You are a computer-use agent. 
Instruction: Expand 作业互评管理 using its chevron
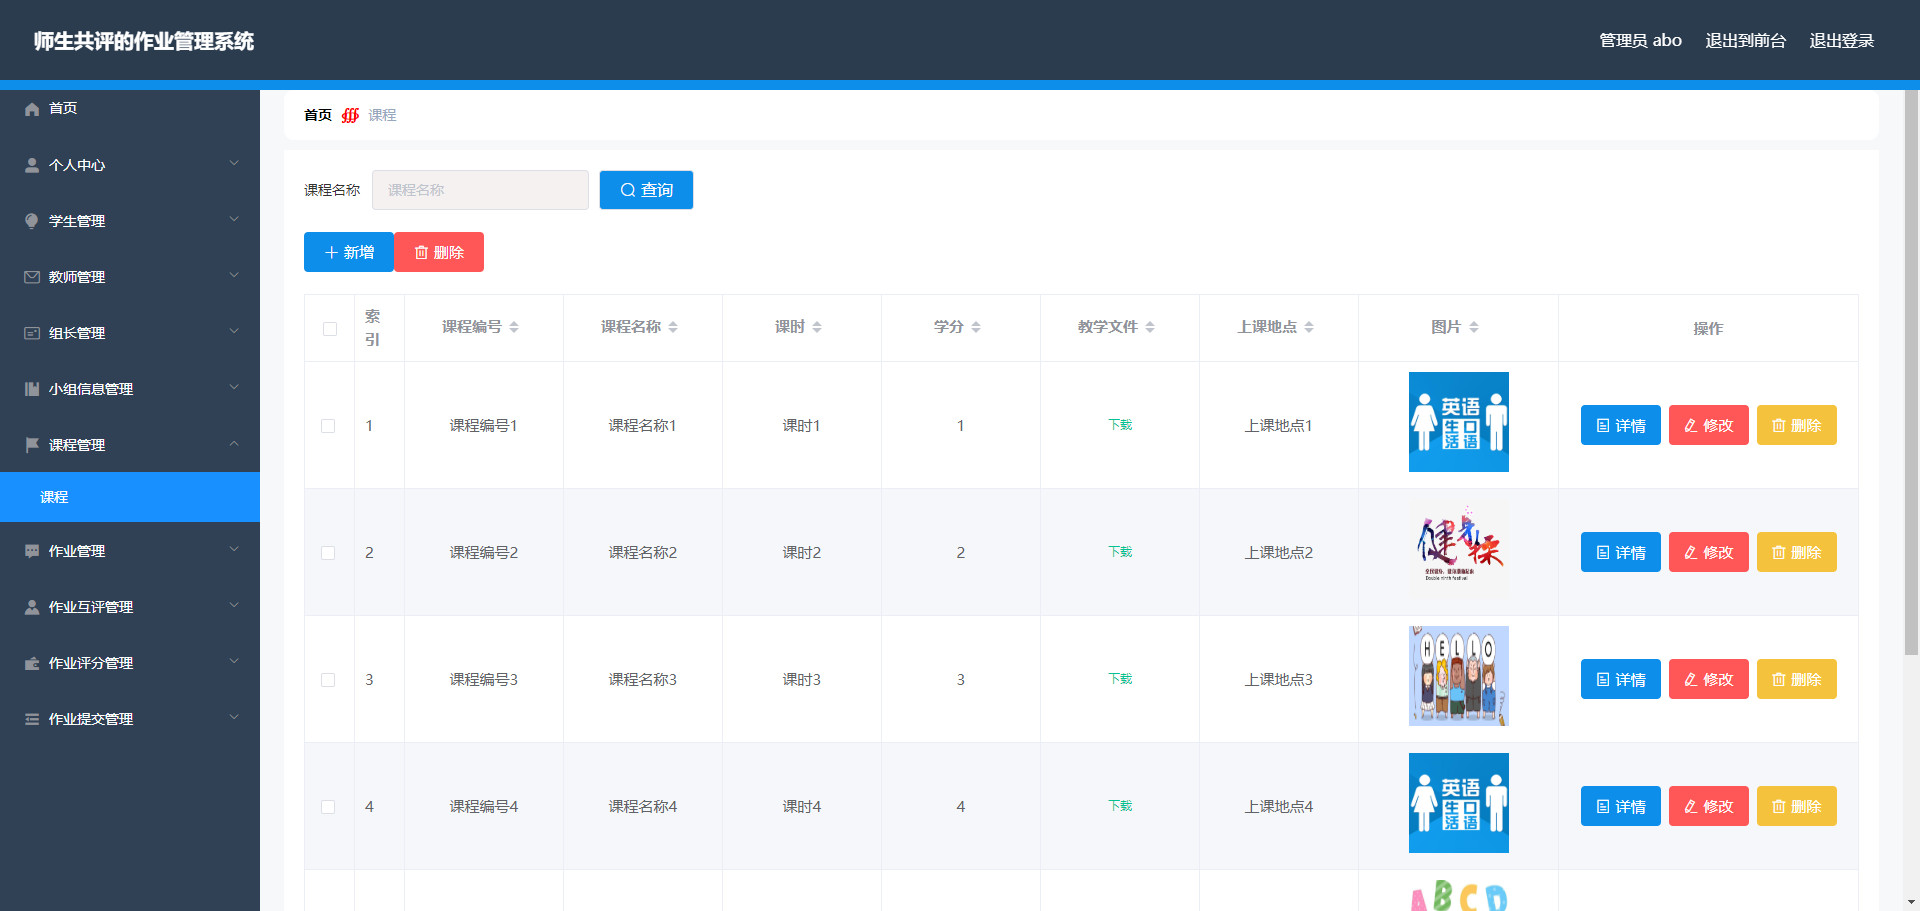[234, 605]
